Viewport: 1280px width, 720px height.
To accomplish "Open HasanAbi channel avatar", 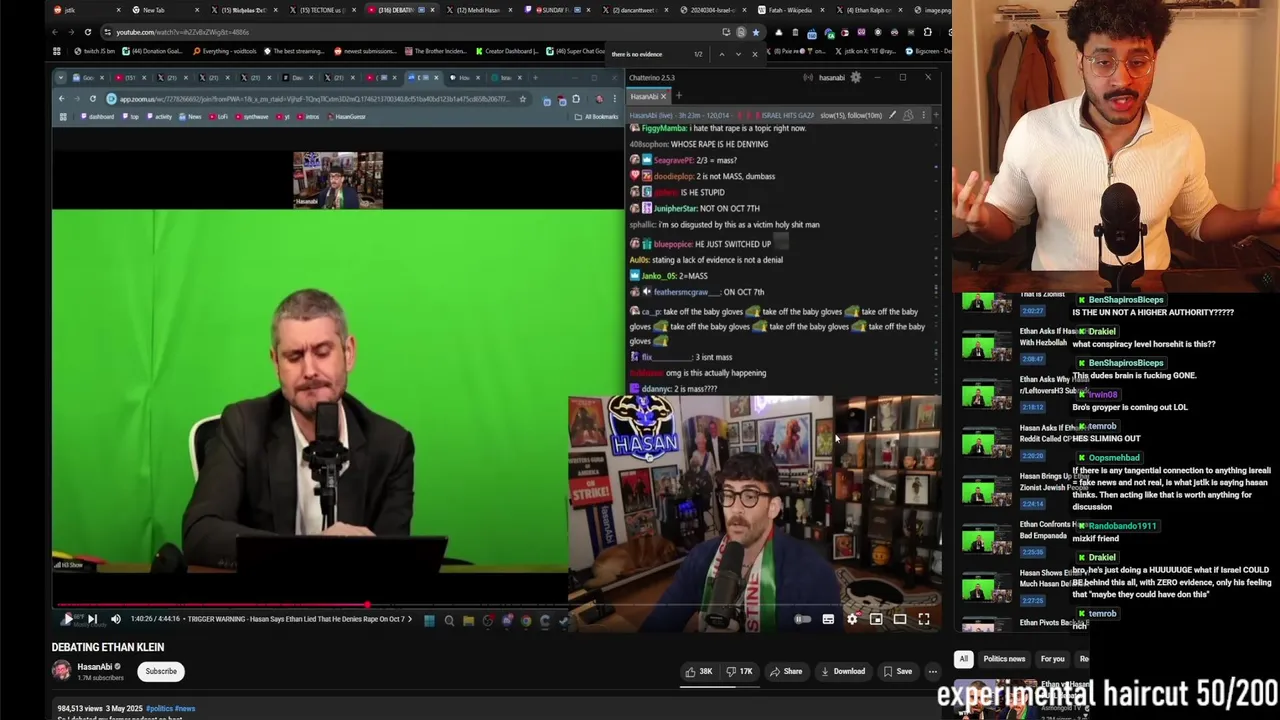I will click(x=62, y=671).
